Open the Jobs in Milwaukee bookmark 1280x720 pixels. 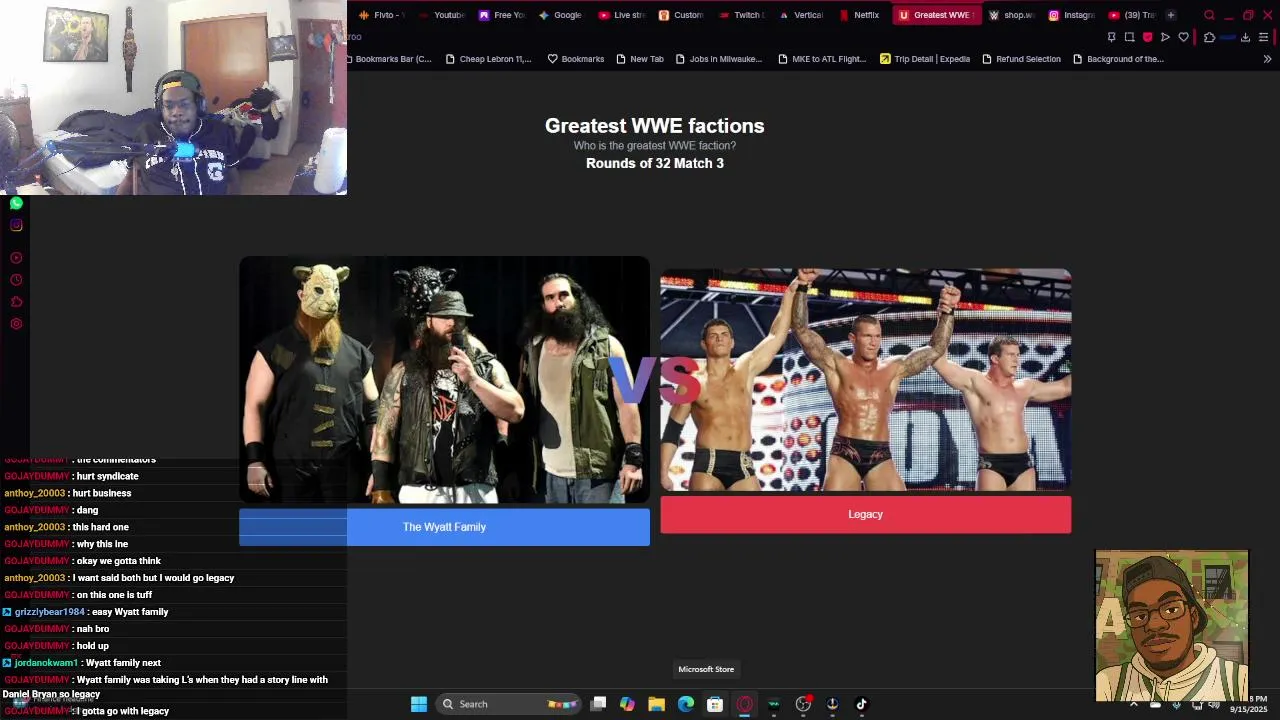coord(719,59)
